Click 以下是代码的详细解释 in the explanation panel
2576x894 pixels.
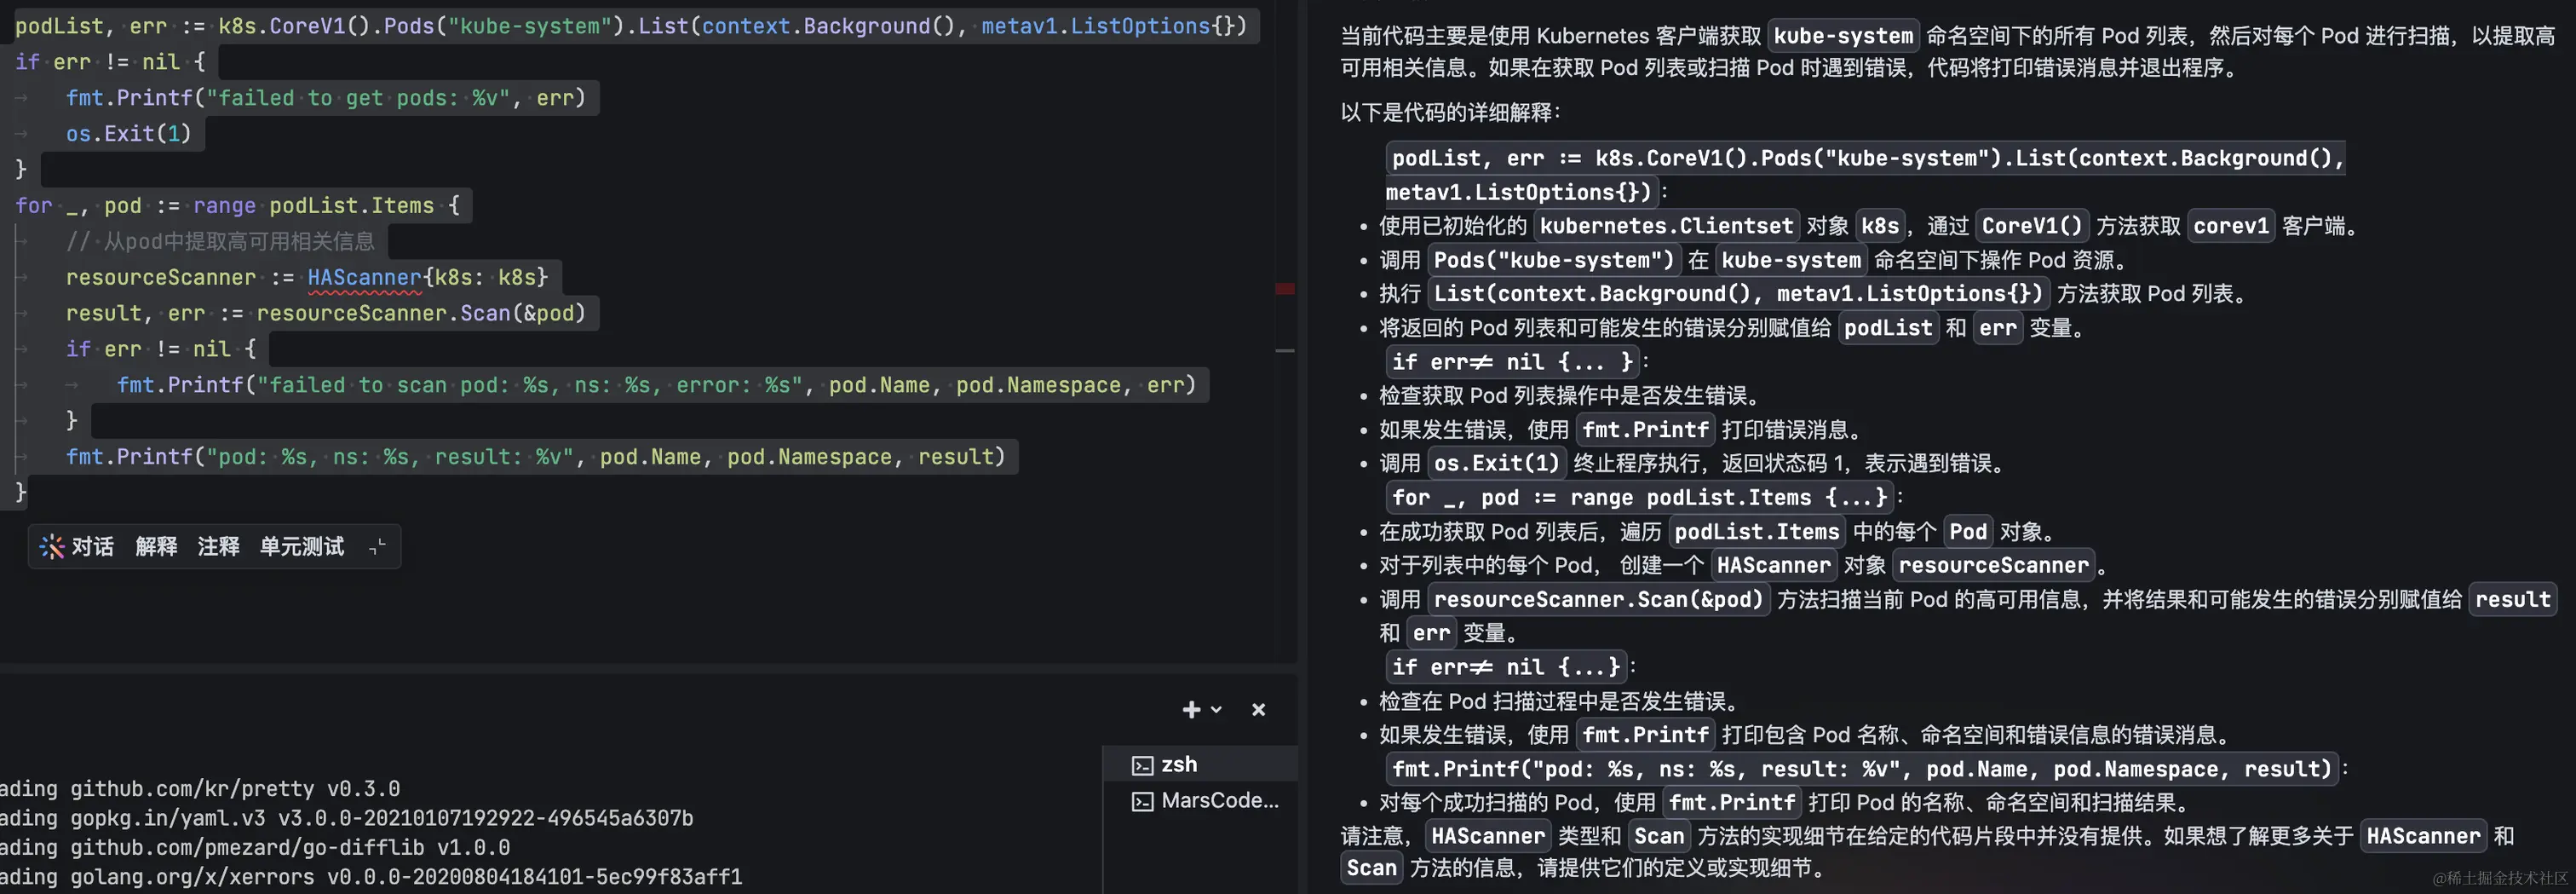point(1450,112)
